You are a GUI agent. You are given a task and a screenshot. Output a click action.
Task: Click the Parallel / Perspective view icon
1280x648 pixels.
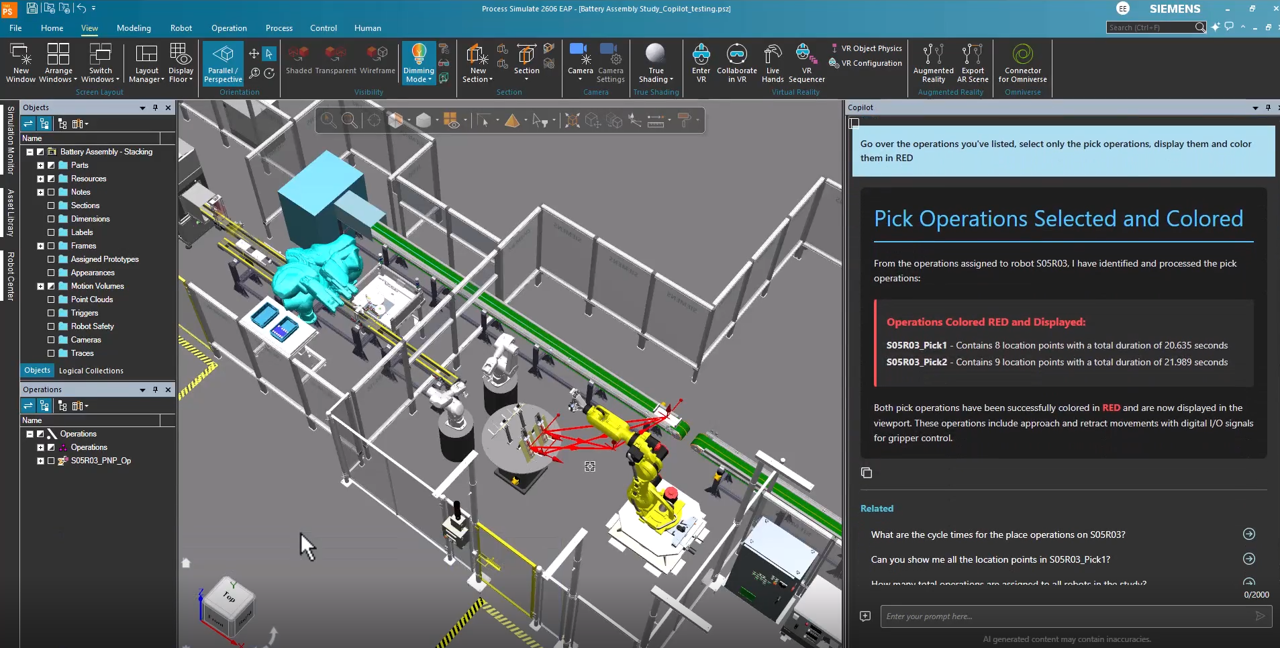223,63
